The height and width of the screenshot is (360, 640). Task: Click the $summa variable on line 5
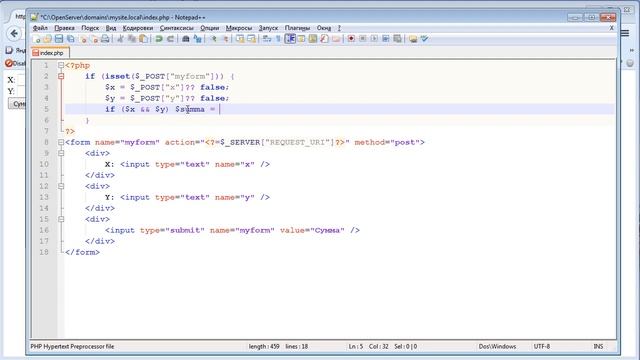click(x=190, y=109)
